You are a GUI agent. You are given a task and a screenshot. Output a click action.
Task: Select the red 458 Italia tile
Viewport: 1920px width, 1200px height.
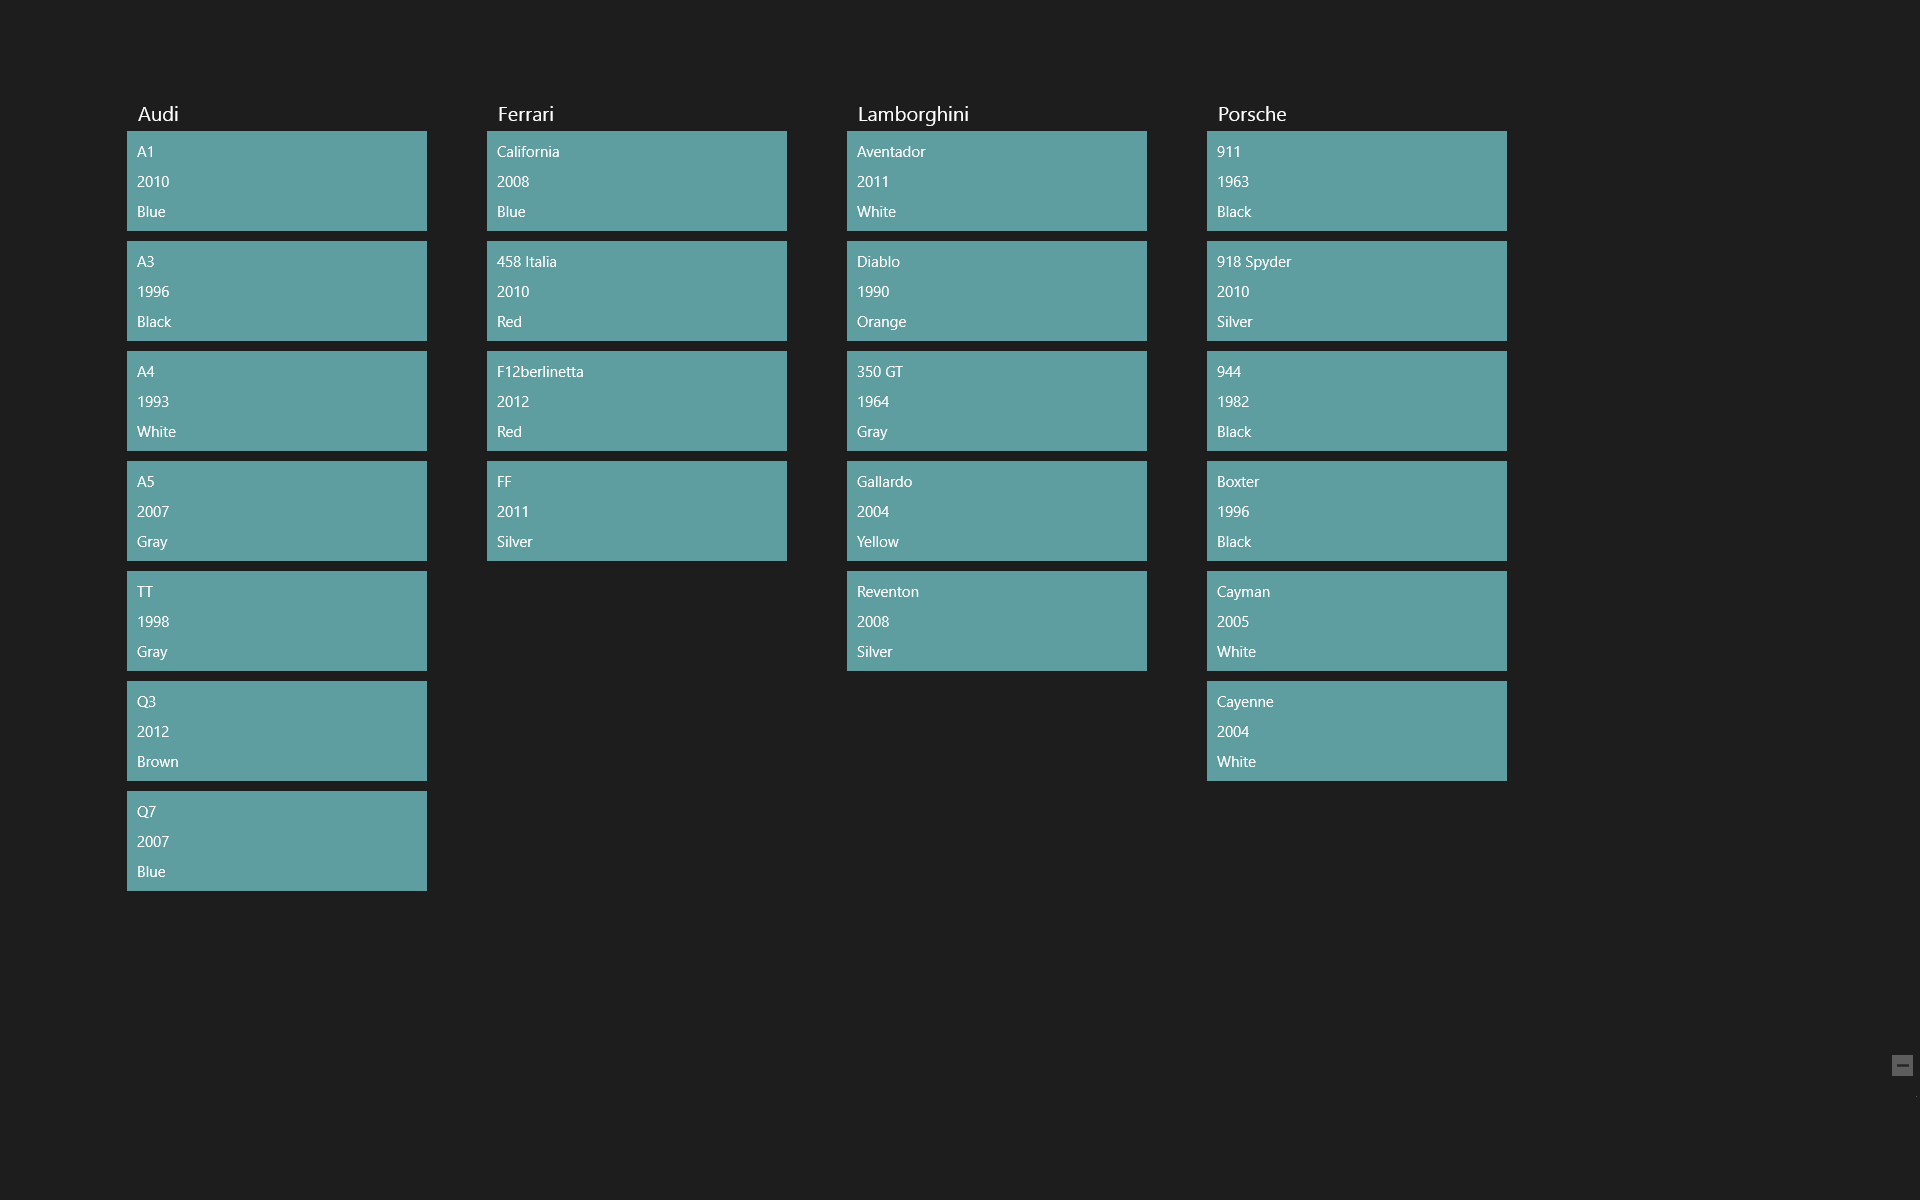[x=636, y=290]
